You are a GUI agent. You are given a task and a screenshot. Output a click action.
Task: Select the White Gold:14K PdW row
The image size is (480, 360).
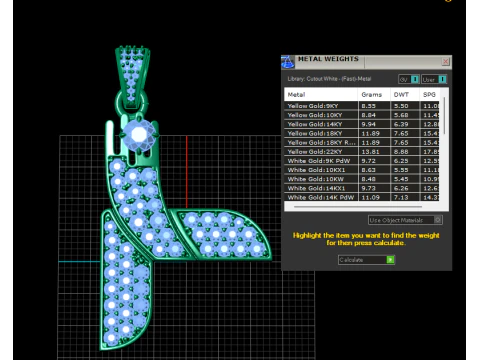[363, 197]
